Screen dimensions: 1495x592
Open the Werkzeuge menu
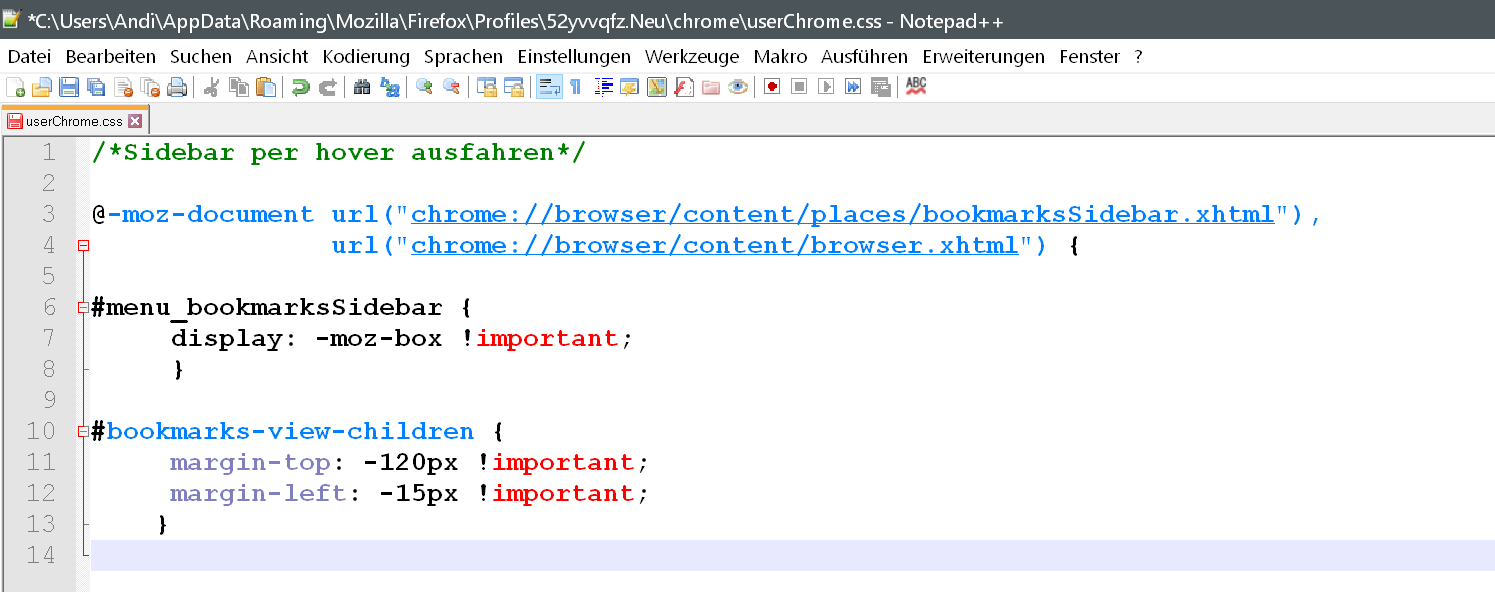tap(692, 57)
